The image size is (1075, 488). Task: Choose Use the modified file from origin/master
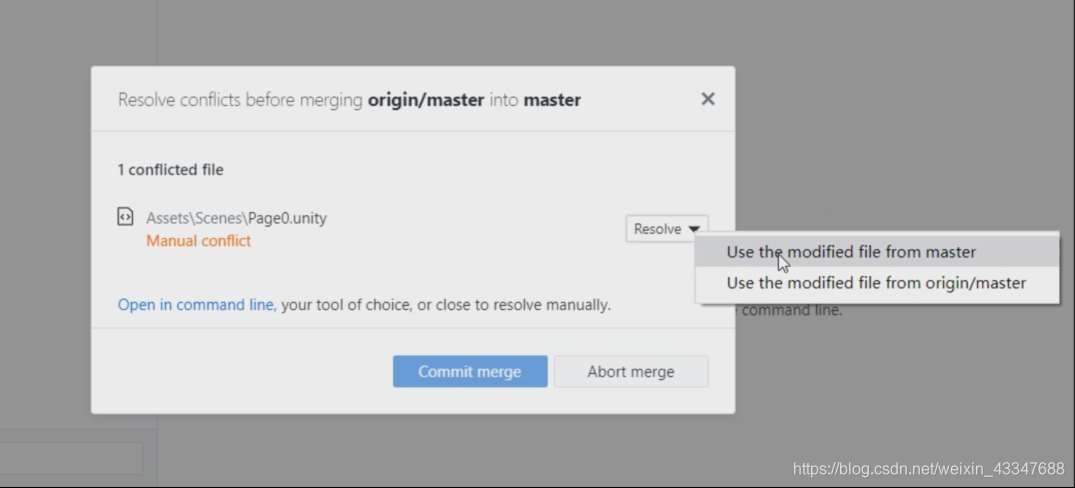coord(877,282)
